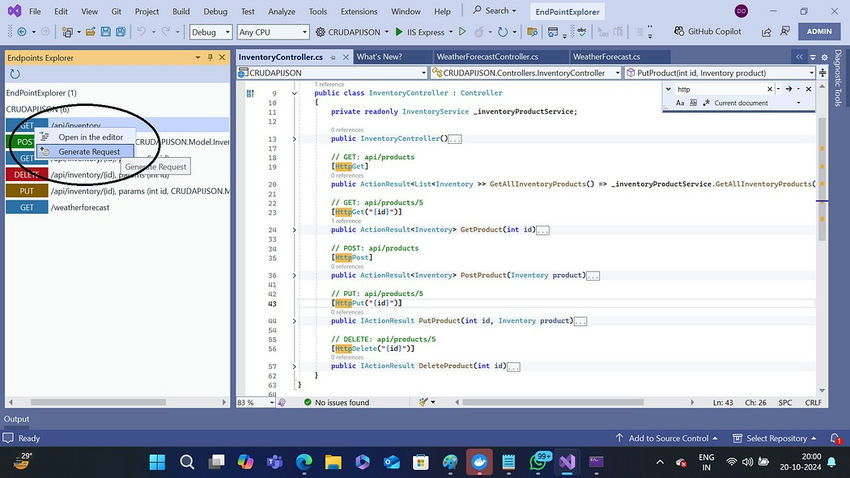850x478 pixels.
Task: Choose Generate Request from the context menu
Action: point(88,152)
